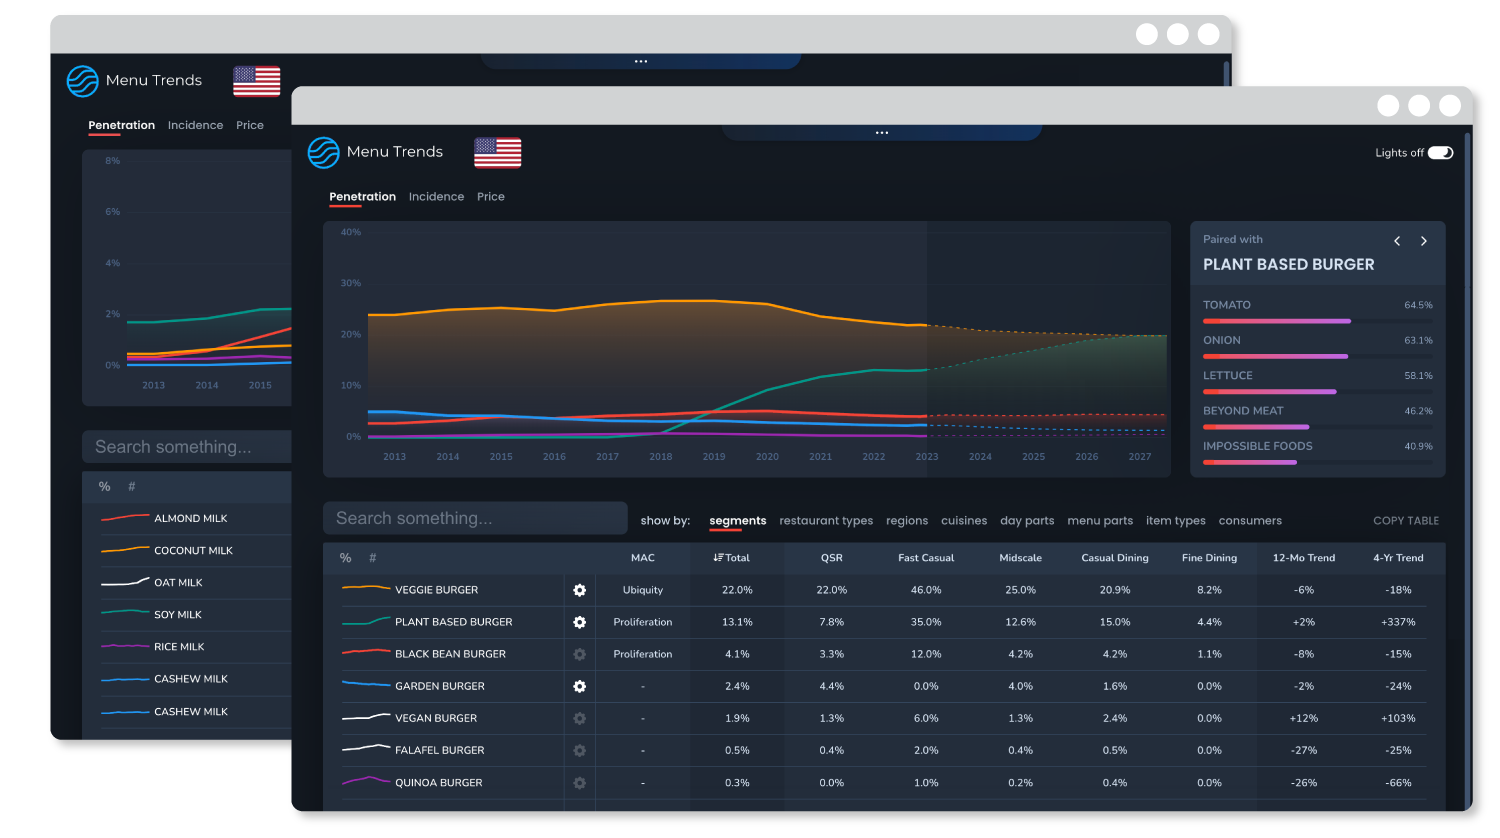This screenshot has height=838, width=1500.
Task: Select the US flag country icon
Action: (x=497, y=152)
